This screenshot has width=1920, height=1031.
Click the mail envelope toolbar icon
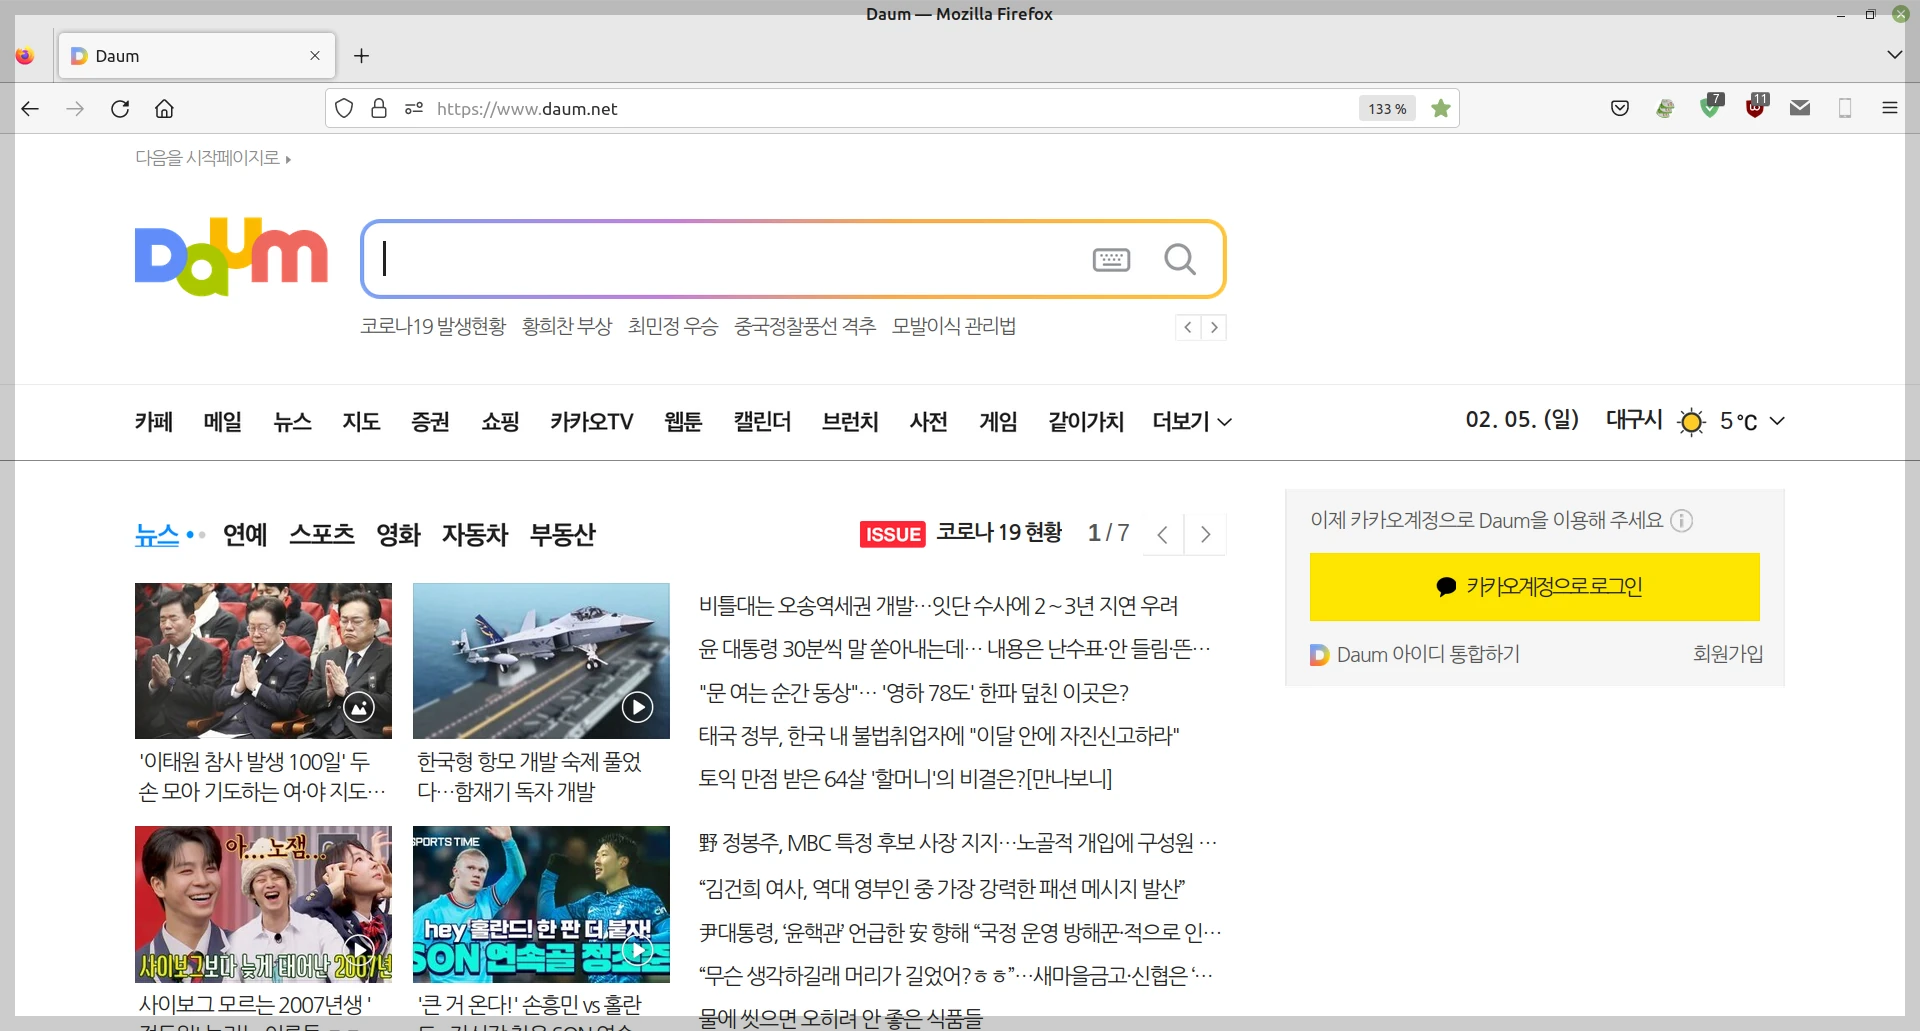point(1800,108)
